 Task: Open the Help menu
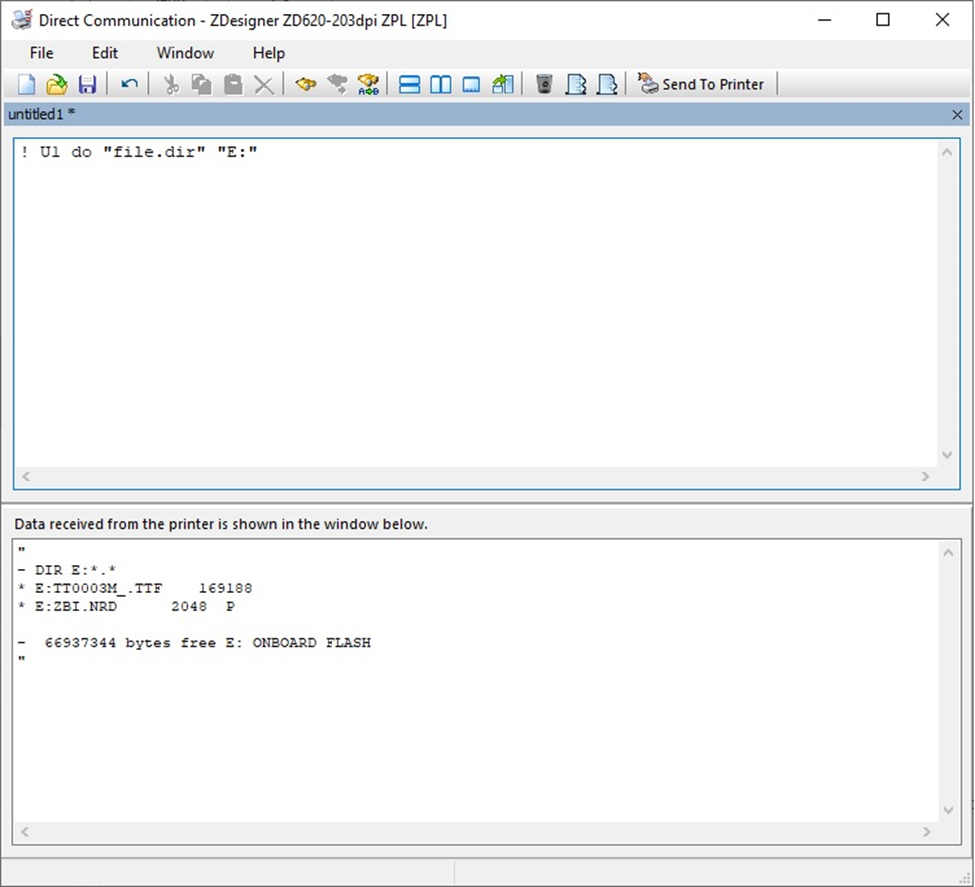[268, 53]
